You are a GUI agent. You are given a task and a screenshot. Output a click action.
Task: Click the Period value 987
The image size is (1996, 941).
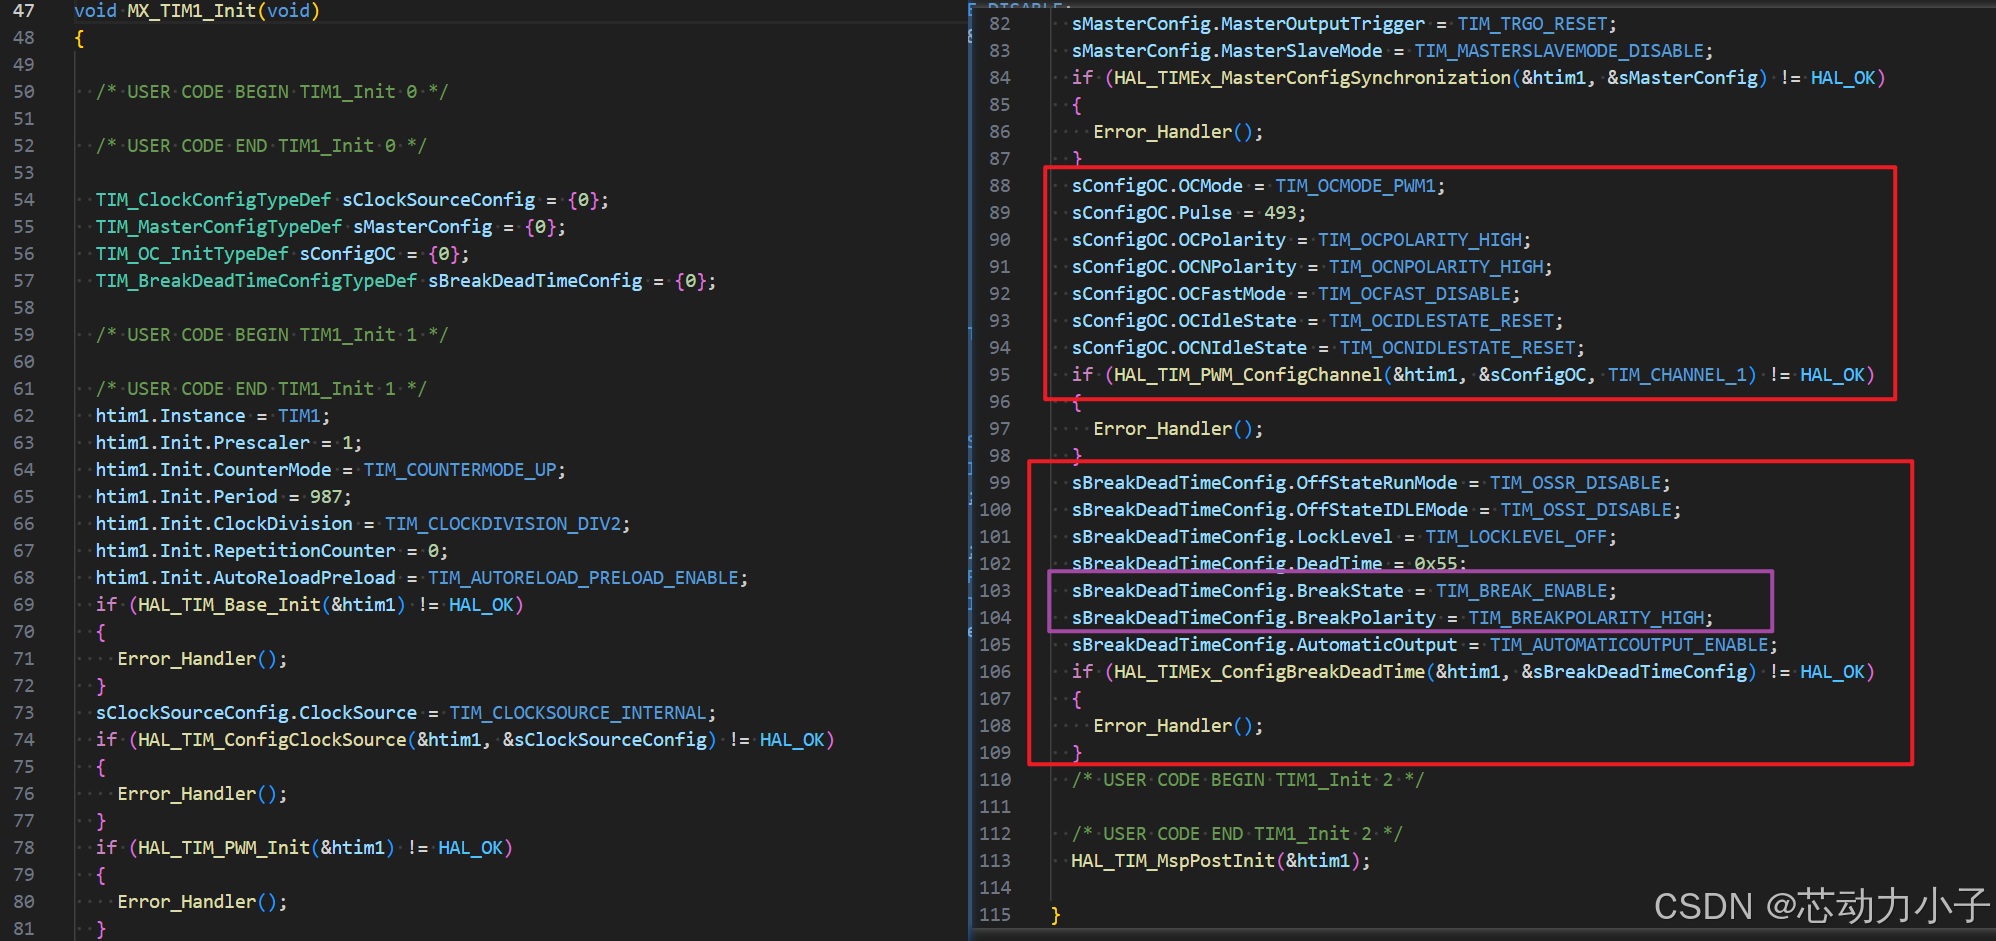(325, 497)
